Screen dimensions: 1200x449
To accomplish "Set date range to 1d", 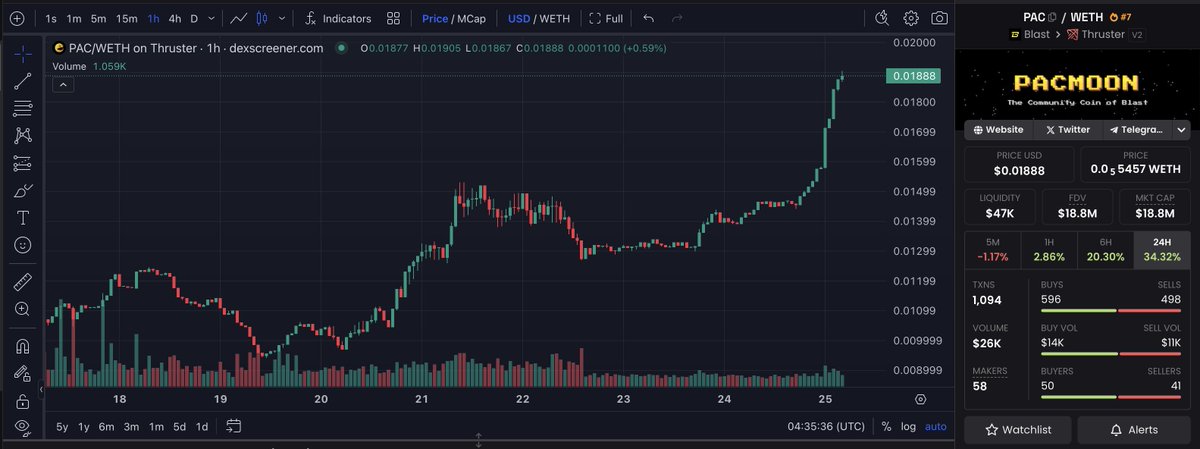I will (x=201, y=427).
